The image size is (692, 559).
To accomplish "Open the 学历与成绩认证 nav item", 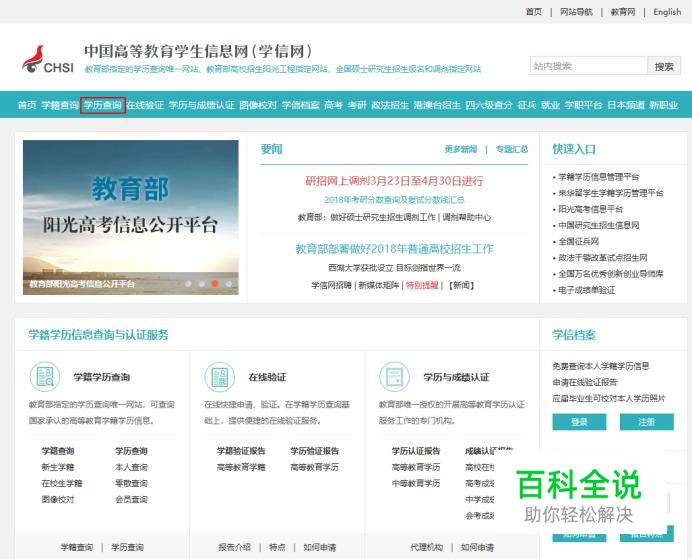I will pyautogui.click(x=201, y=105).
